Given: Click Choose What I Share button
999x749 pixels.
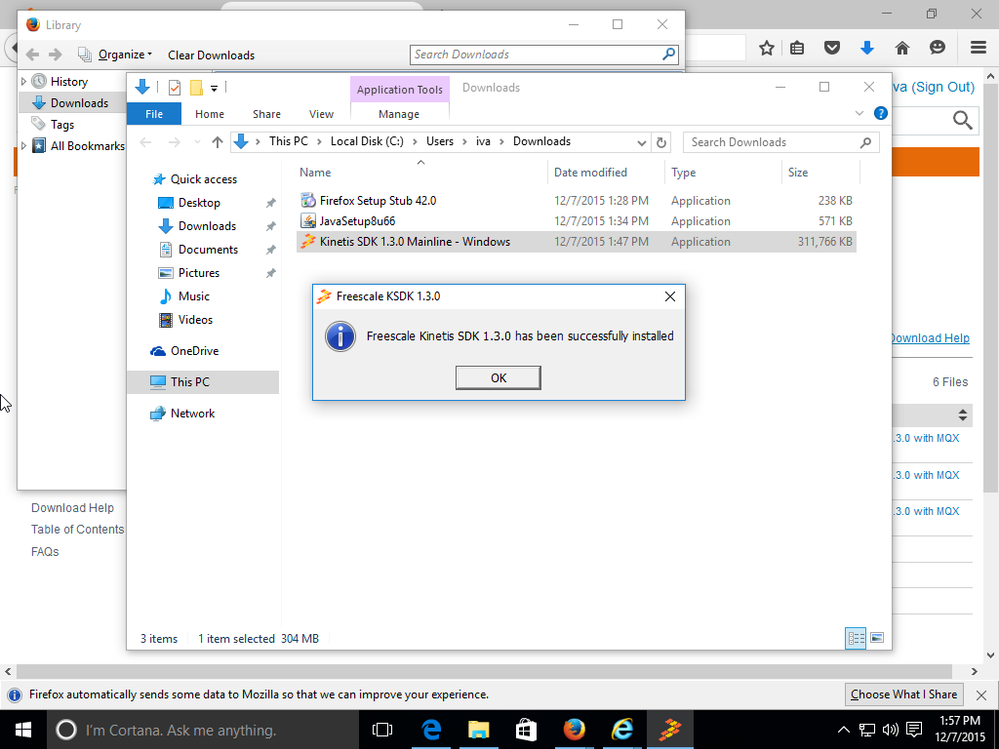Looking at the screenshot, I should click(x=903, y=695).
